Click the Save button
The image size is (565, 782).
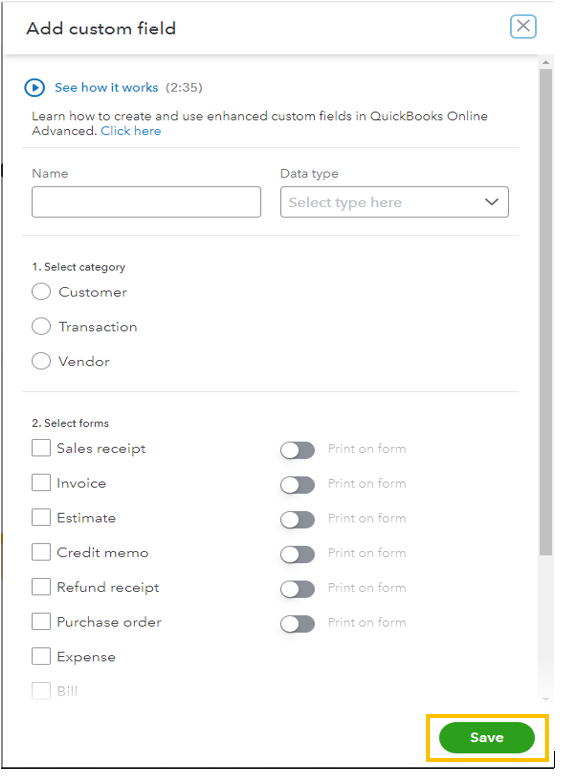pyautogui.click(x=487, y=738)
